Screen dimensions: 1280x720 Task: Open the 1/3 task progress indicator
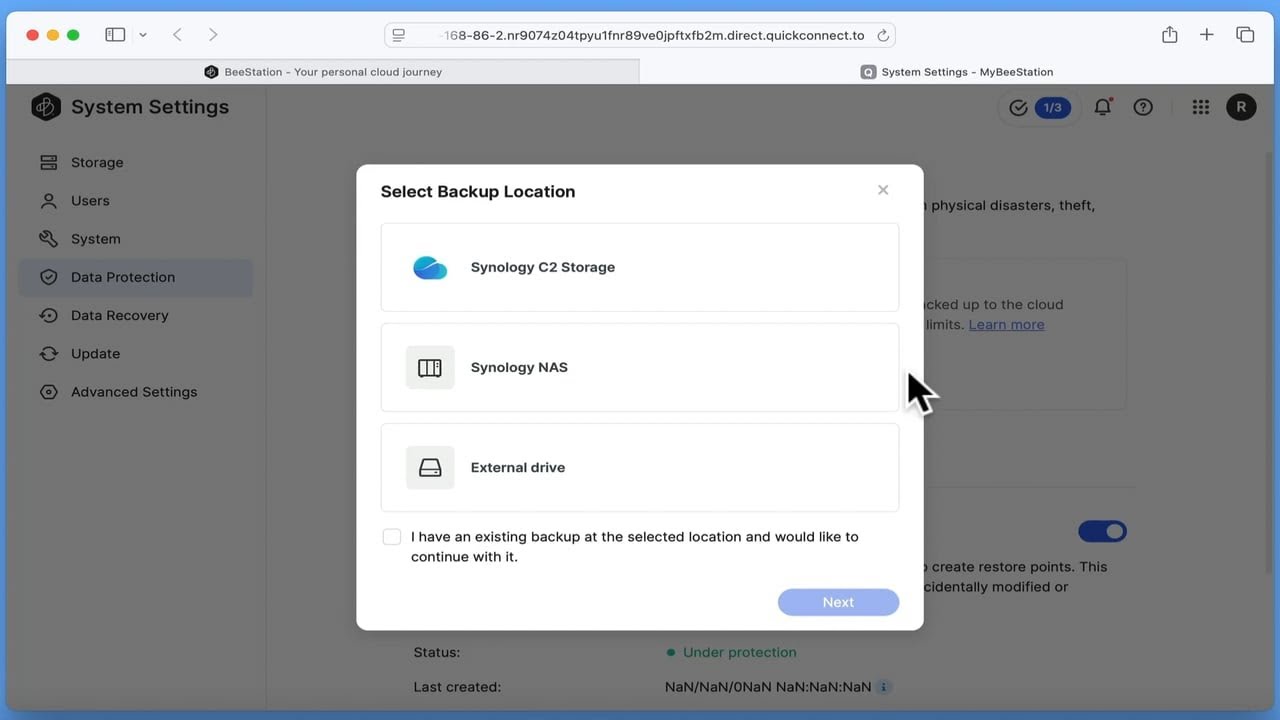pyautogui.click(x=1039, y=107)
